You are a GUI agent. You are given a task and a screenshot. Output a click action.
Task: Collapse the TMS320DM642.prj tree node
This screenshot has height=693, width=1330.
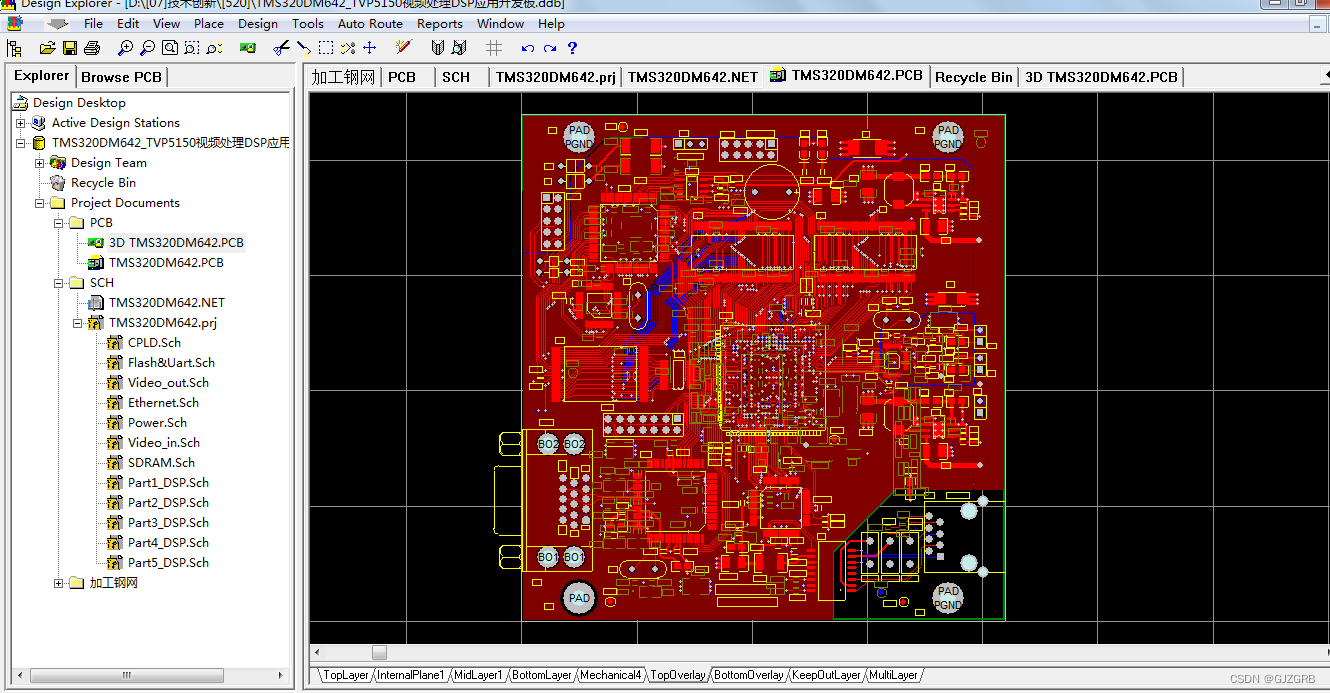point(77,322)
